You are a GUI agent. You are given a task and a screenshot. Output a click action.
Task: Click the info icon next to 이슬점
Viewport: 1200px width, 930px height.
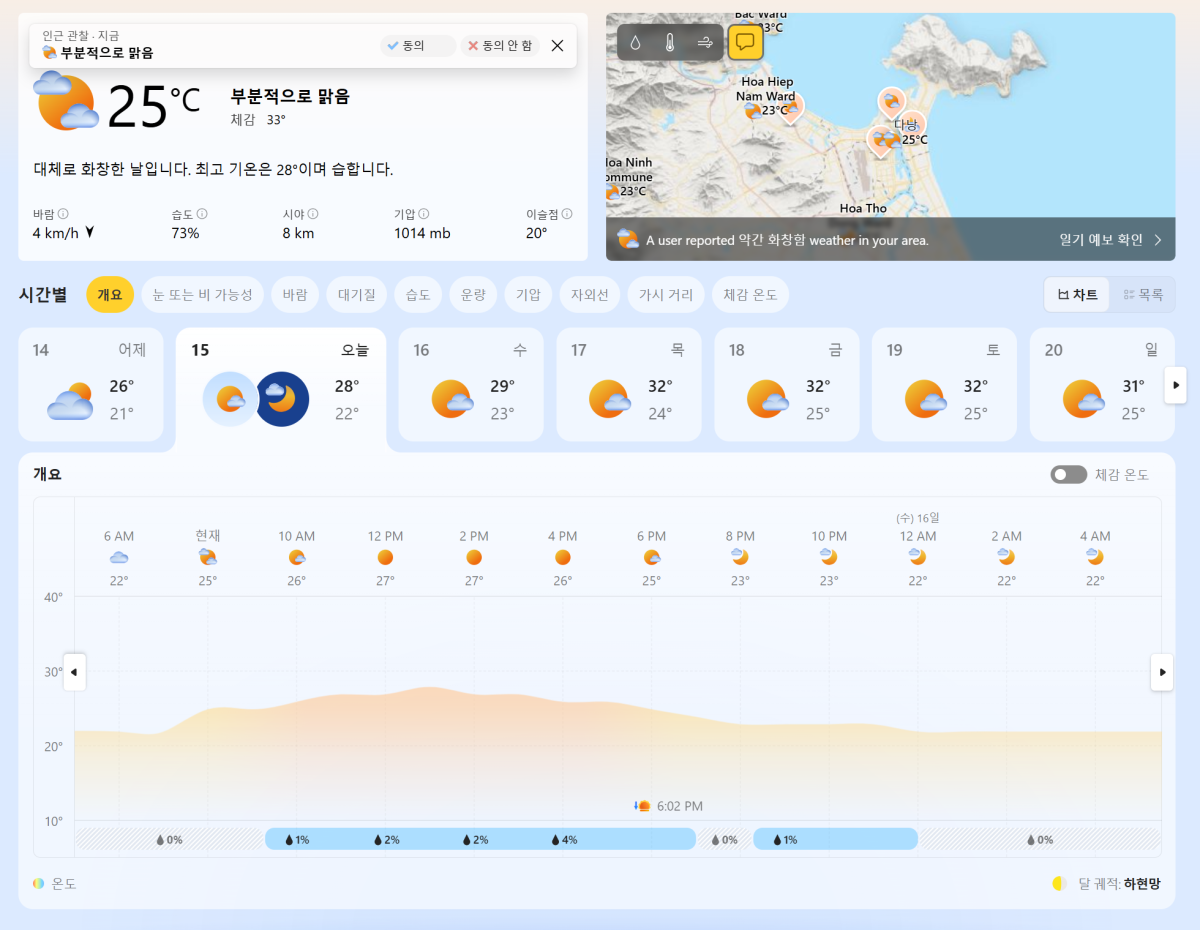tap(567, 214)
